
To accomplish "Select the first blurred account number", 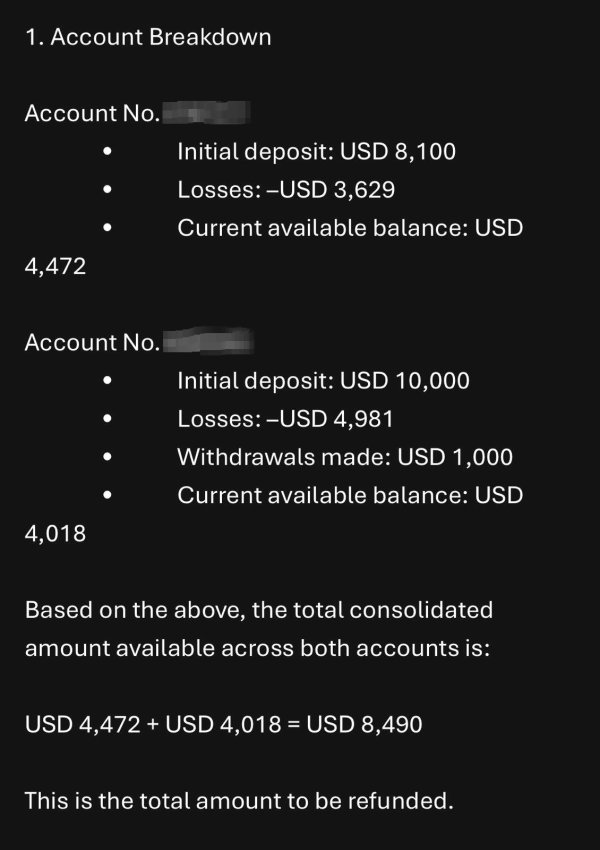I will [x=206, y=112].
